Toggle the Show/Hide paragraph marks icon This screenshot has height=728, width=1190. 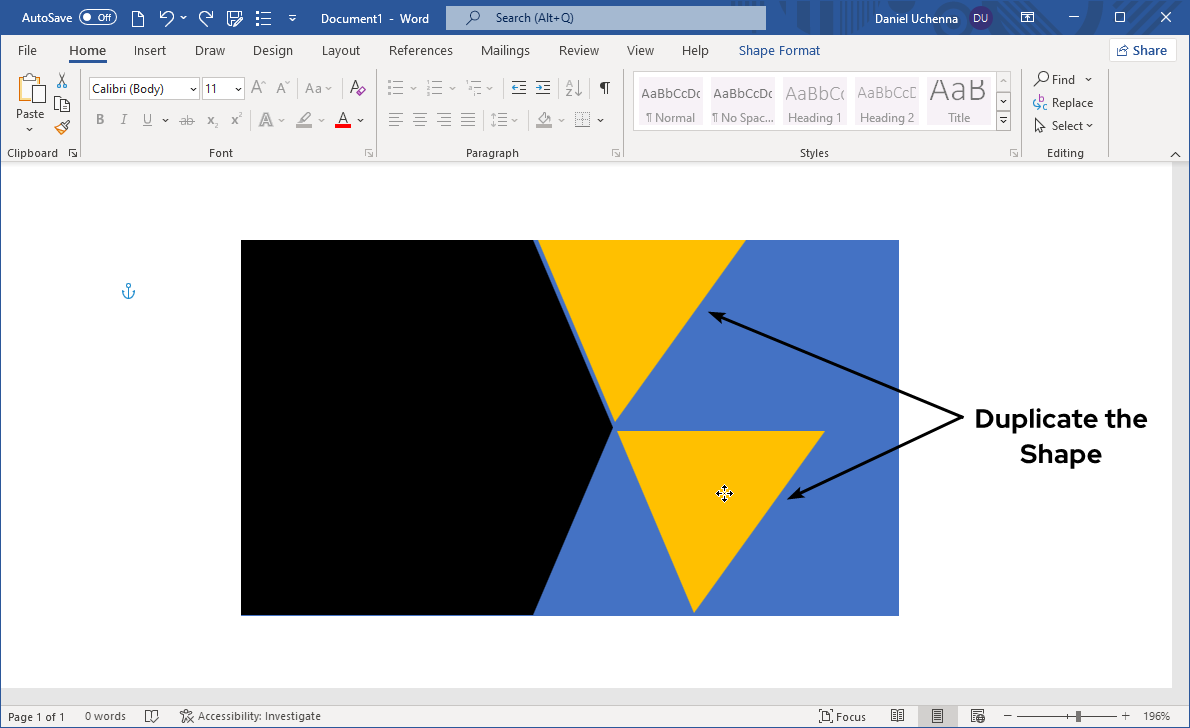click(x=604, y=88)
